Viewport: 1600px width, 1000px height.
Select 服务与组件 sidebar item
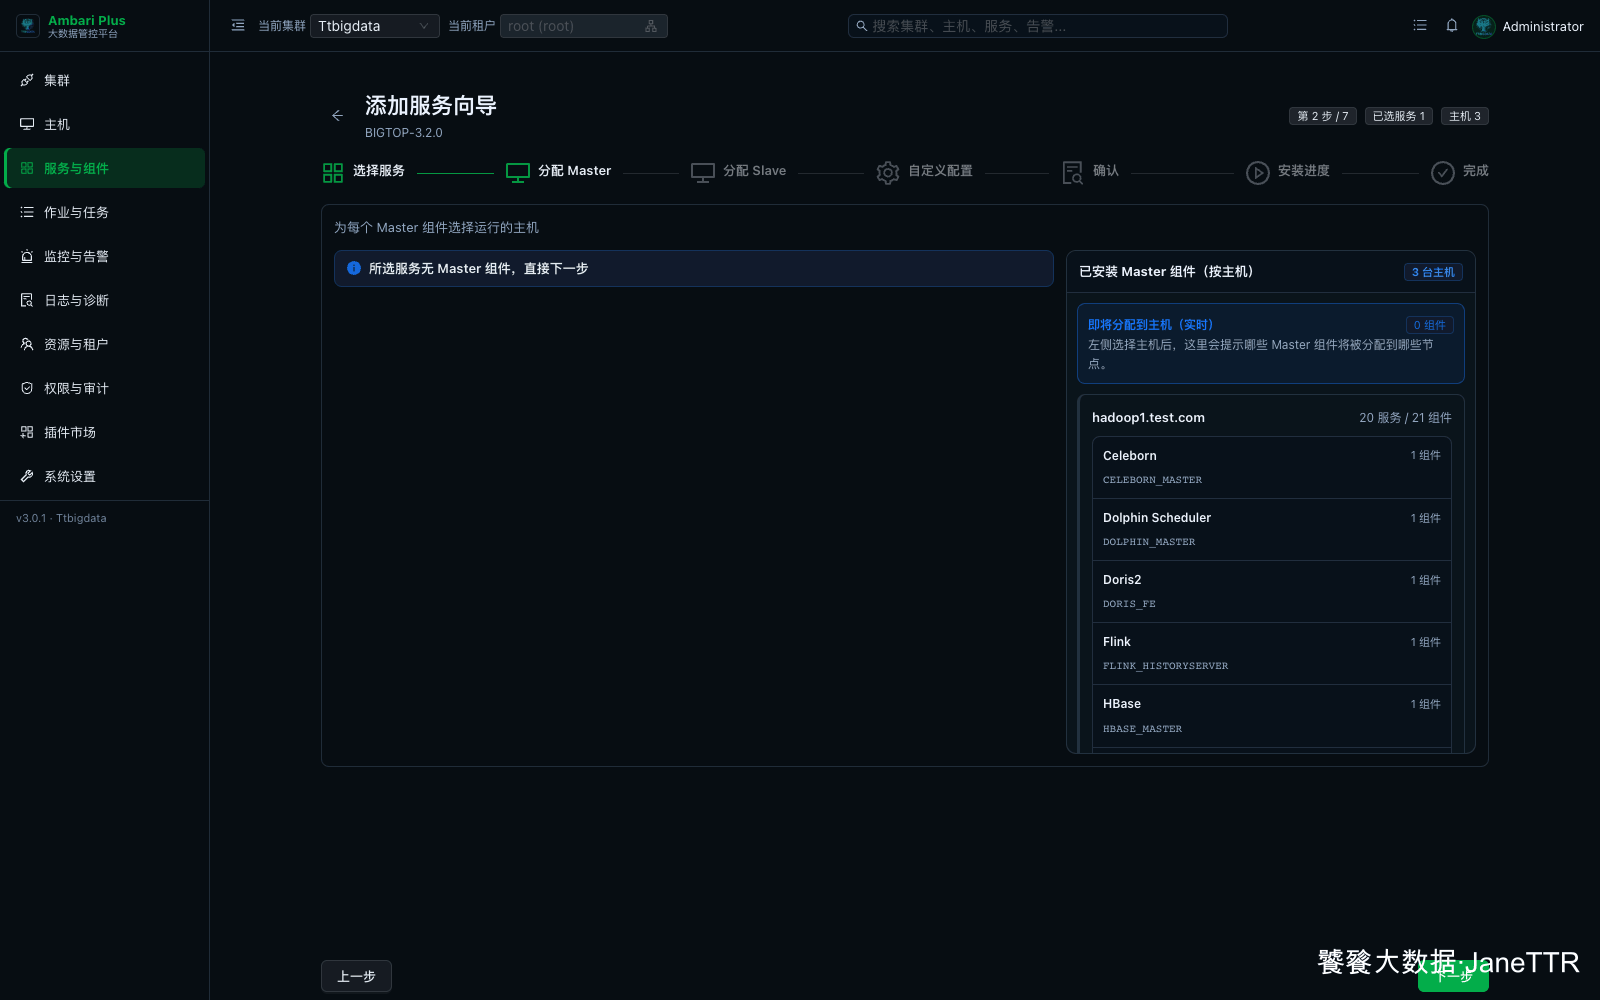coord(105,168)
